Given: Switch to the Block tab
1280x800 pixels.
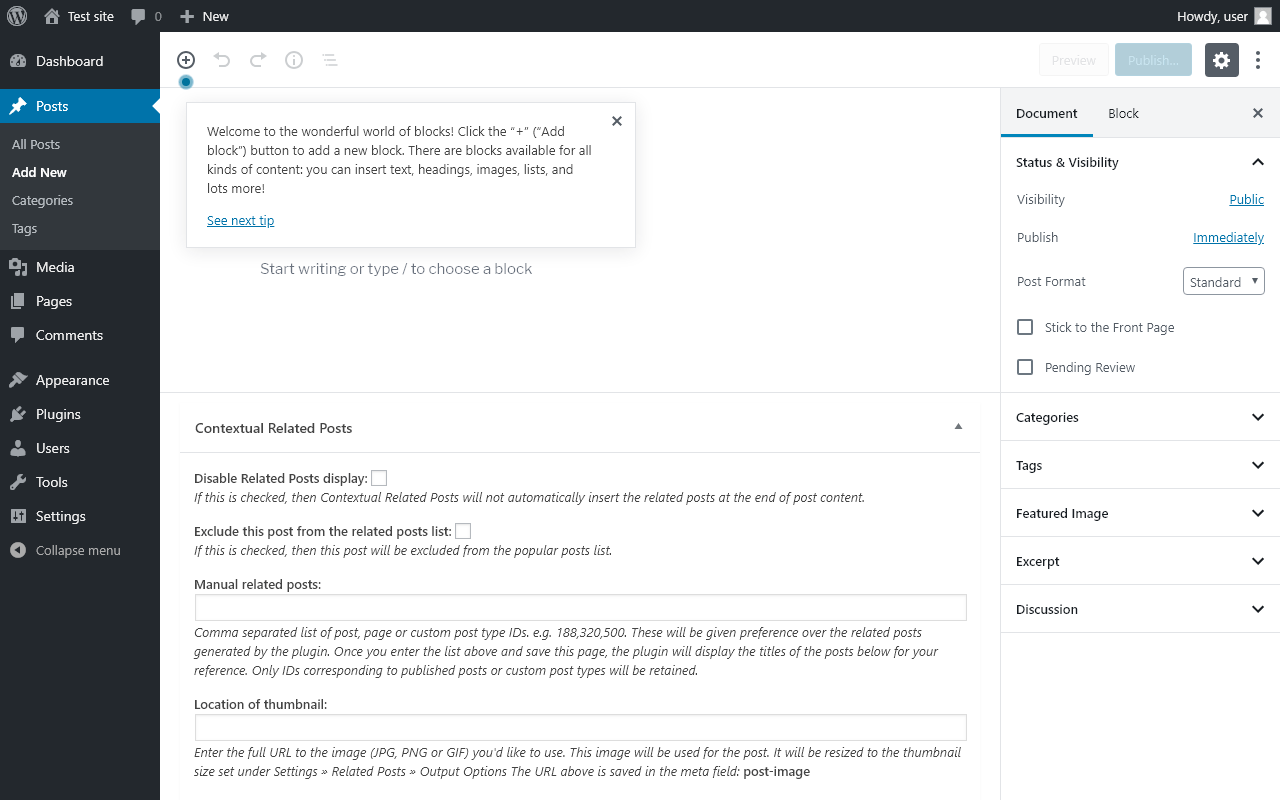Looking at the screenshot, I should click(x=1123, y=113).
